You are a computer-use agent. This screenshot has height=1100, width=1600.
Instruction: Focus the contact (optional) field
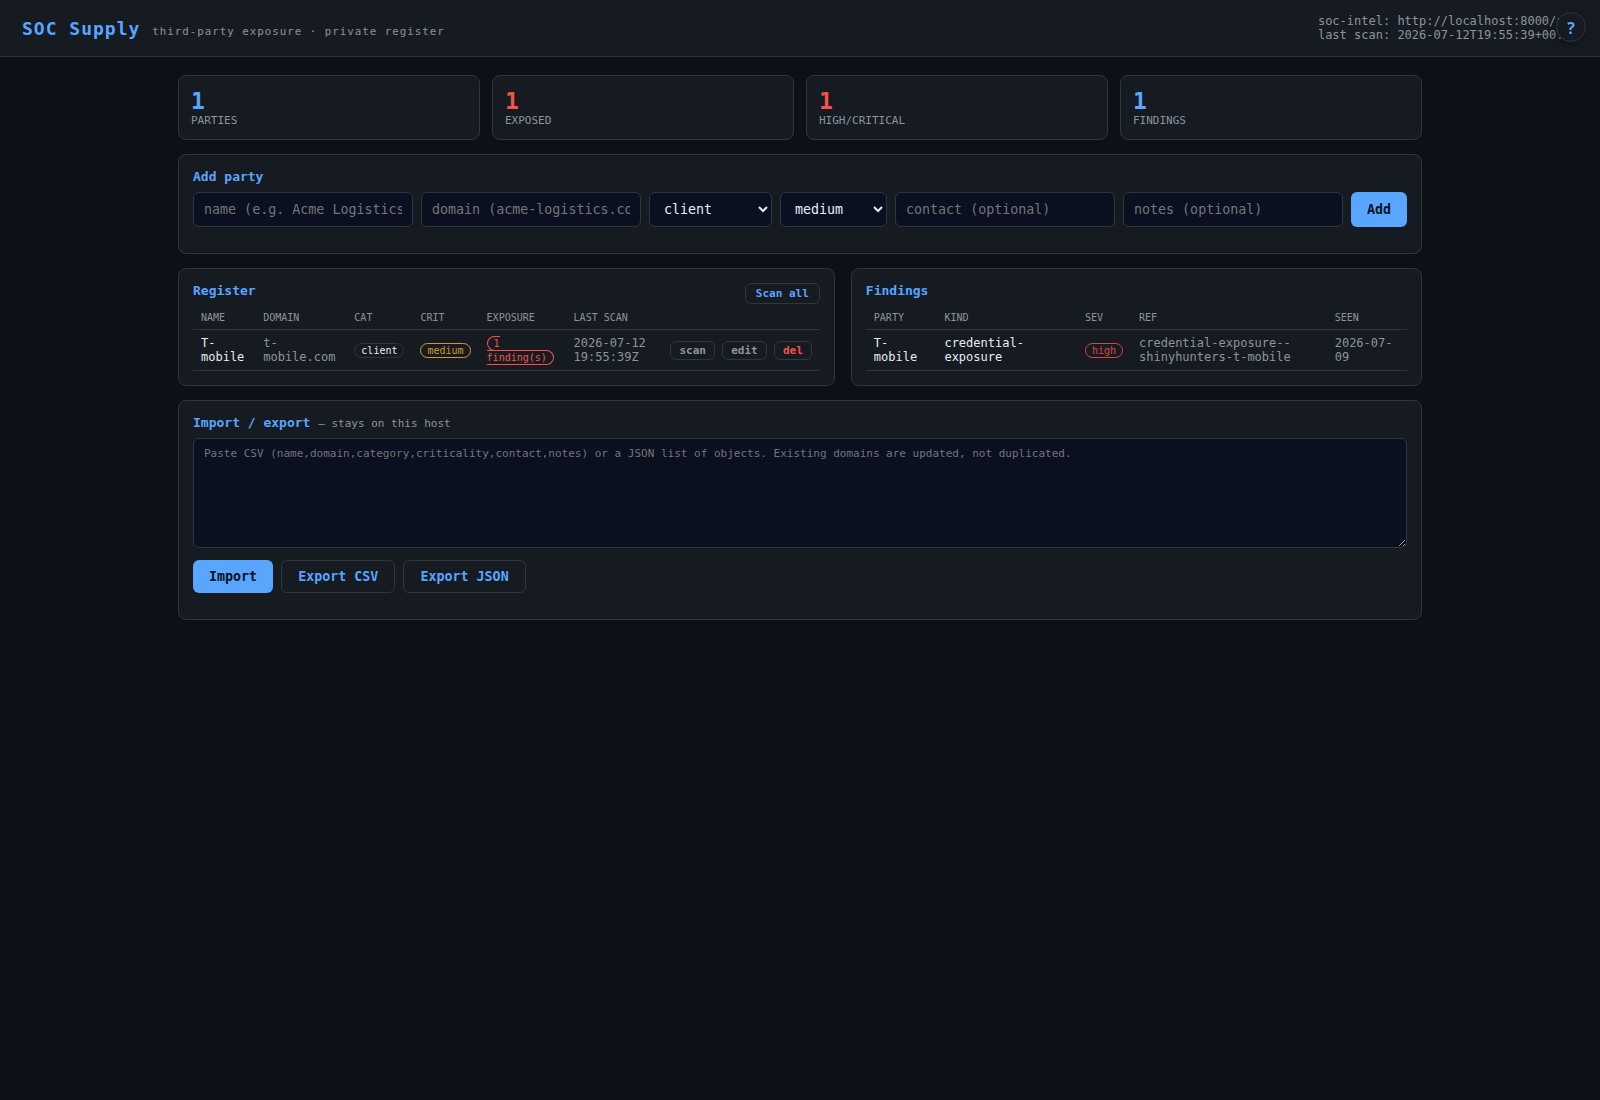[x=1005, y=209]
